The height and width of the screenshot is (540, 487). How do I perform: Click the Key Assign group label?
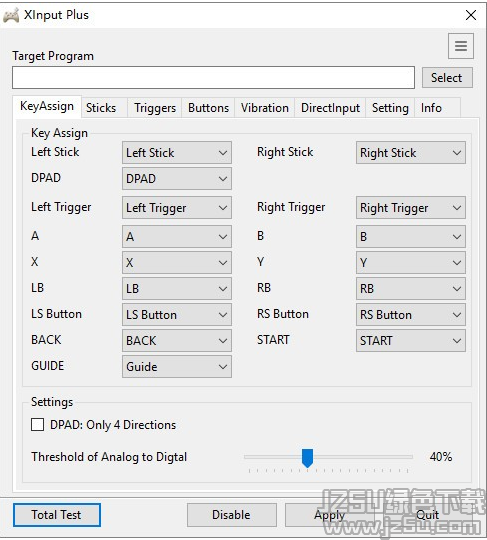tap(59, 133)
